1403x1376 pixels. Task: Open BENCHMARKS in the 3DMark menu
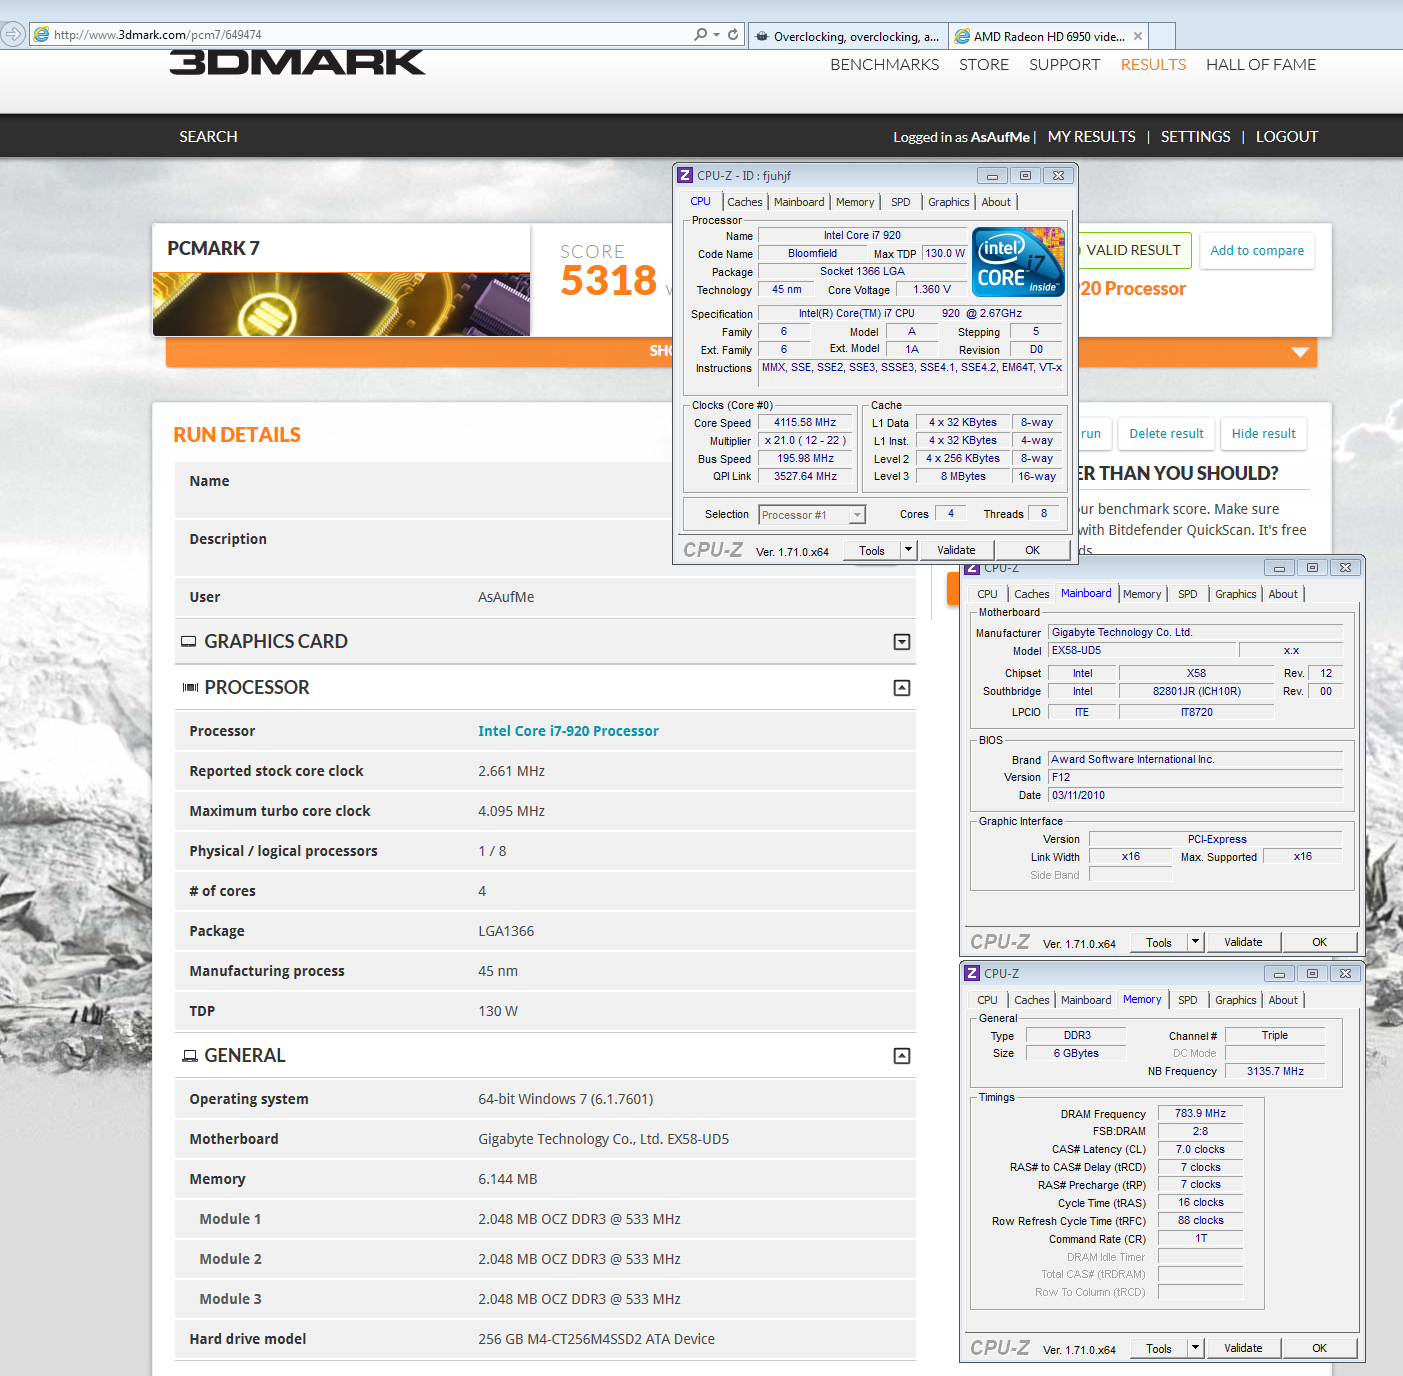tap(884, 65)
